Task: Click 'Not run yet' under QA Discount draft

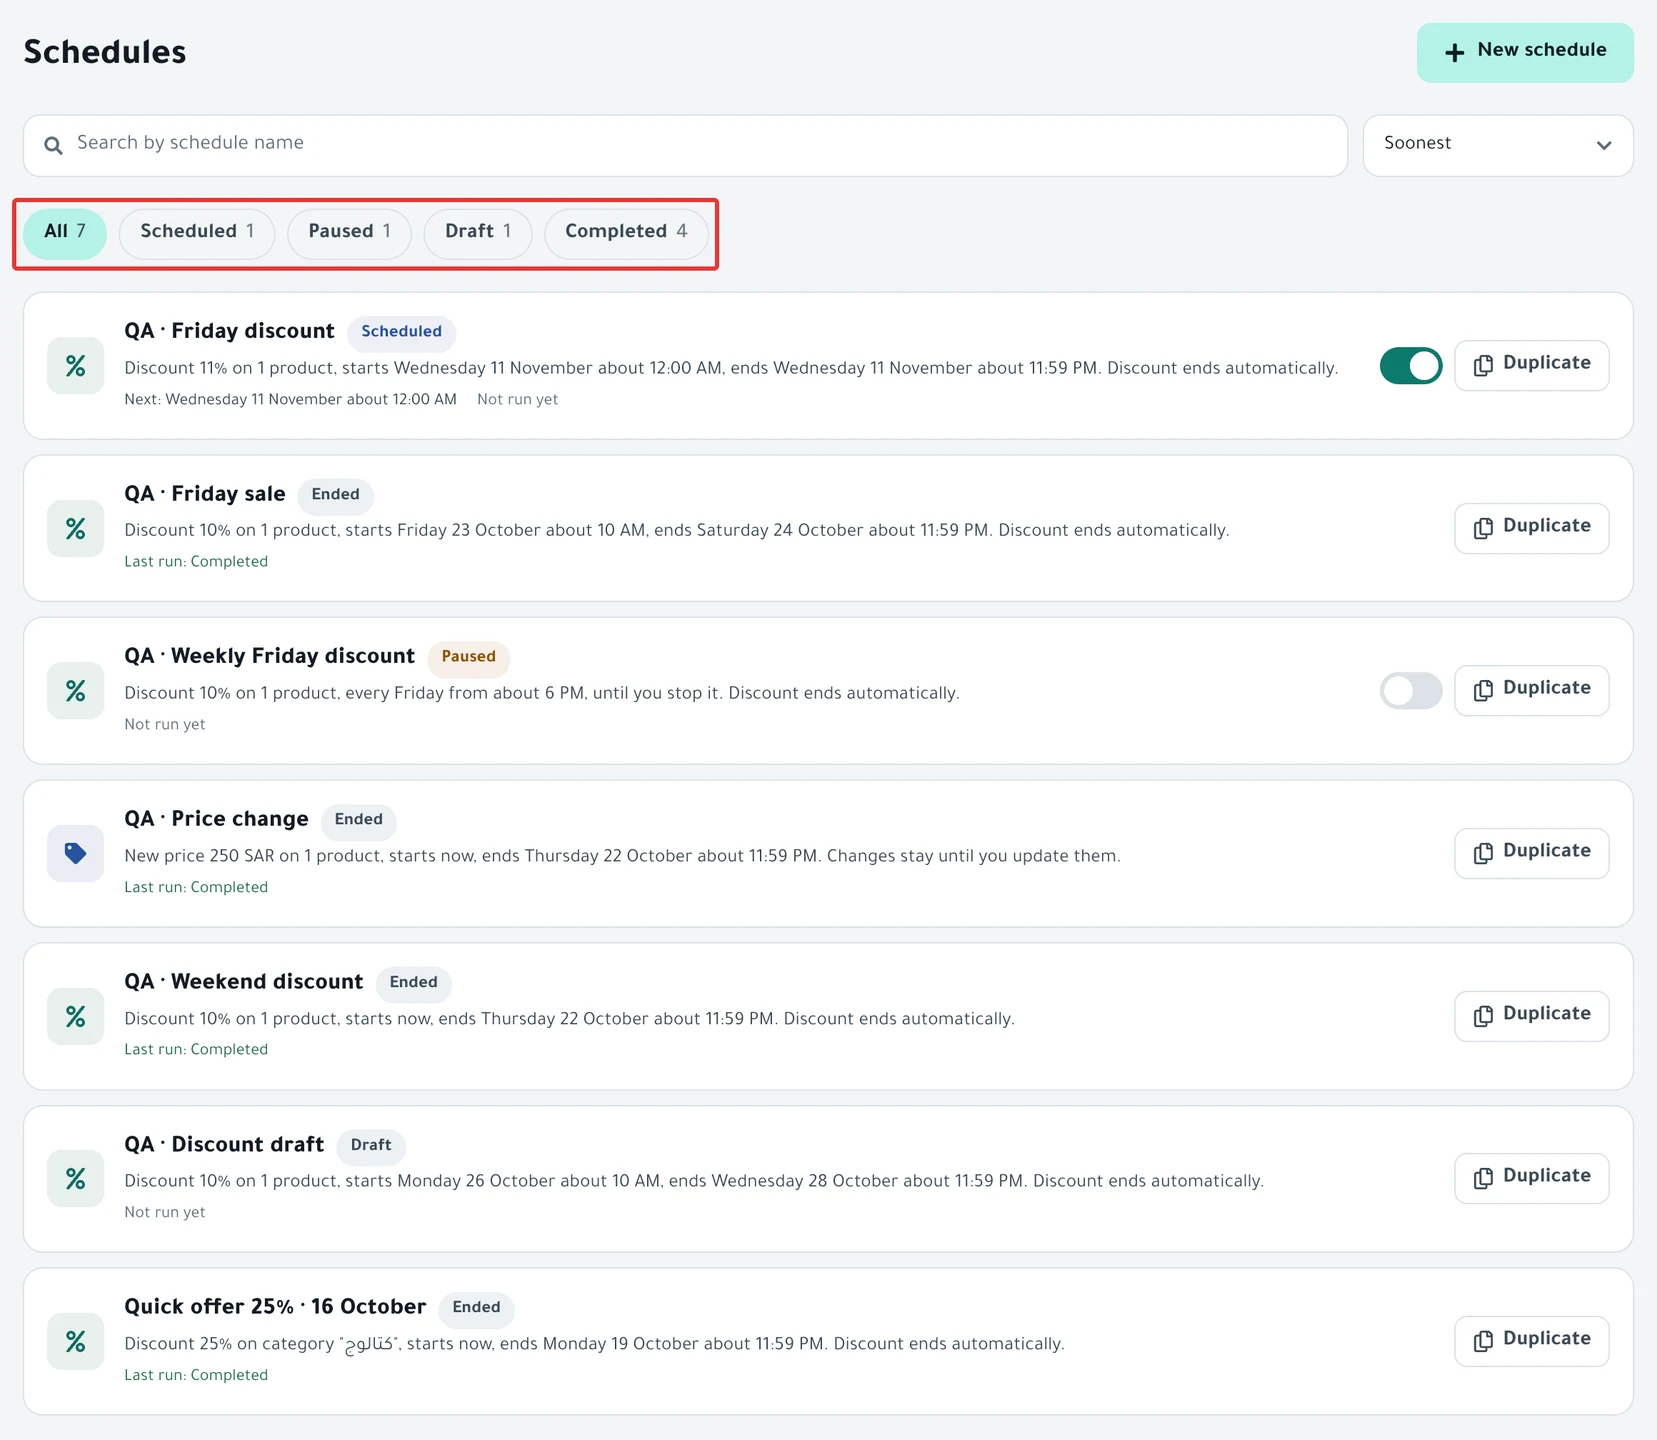Action: point(165,1213)
